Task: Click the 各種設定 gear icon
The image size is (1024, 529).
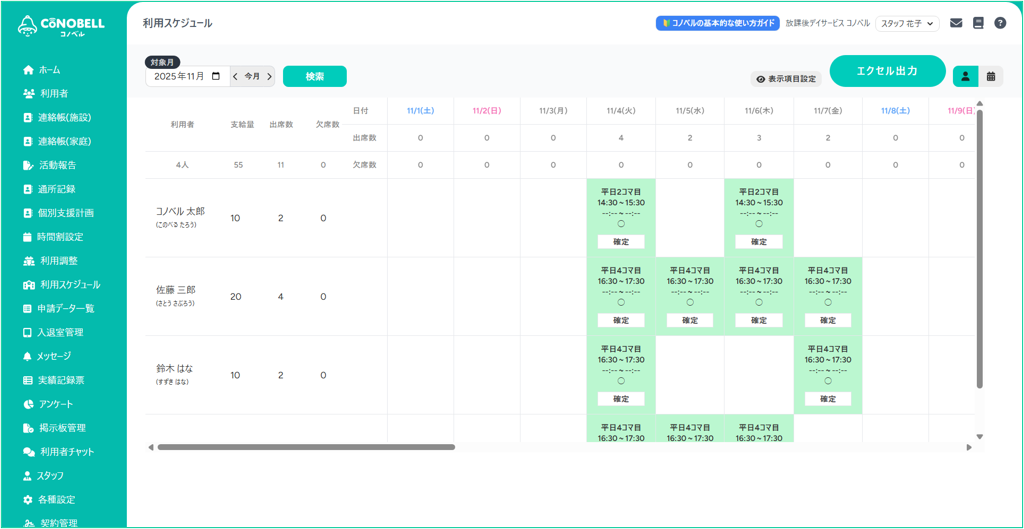Action: (28, 500)
